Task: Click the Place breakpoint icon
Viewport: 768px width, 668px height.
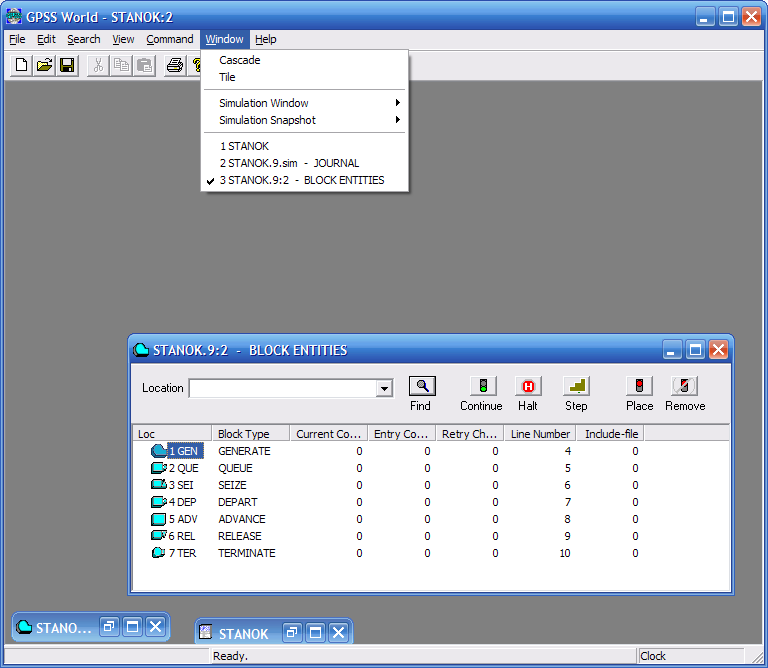Action: point(639,386)
